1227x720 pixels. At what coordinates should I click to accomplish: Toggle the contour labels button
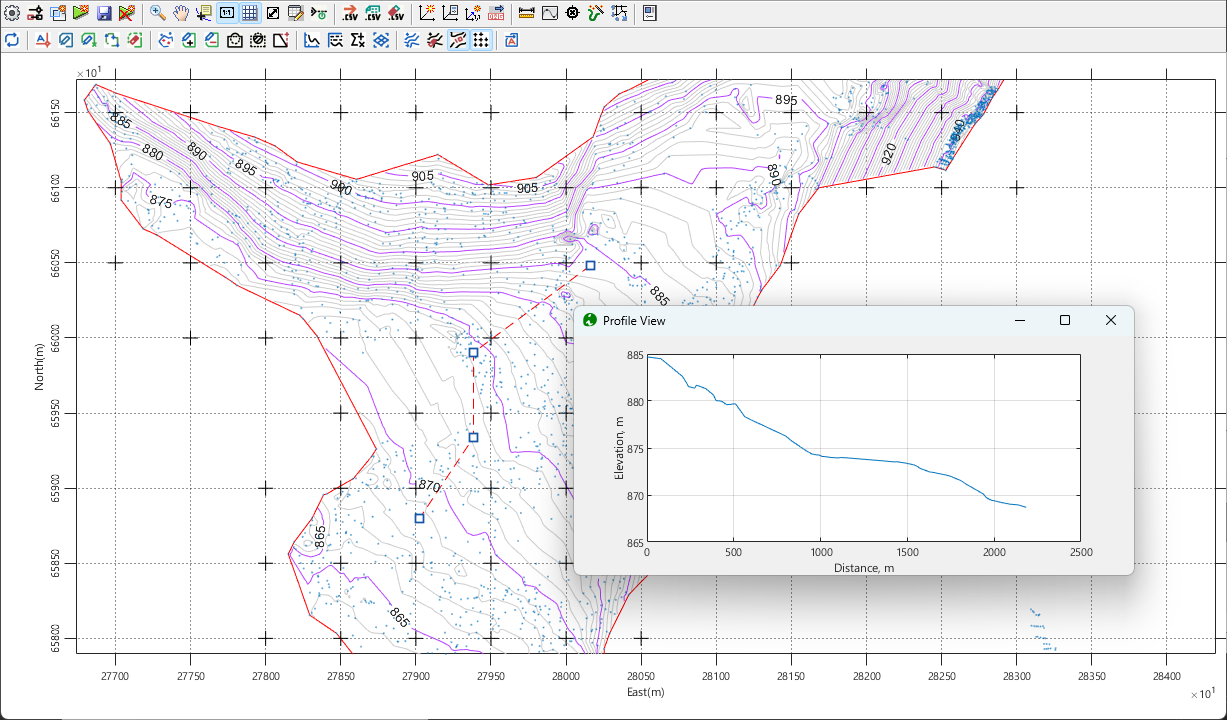[458, 40]
